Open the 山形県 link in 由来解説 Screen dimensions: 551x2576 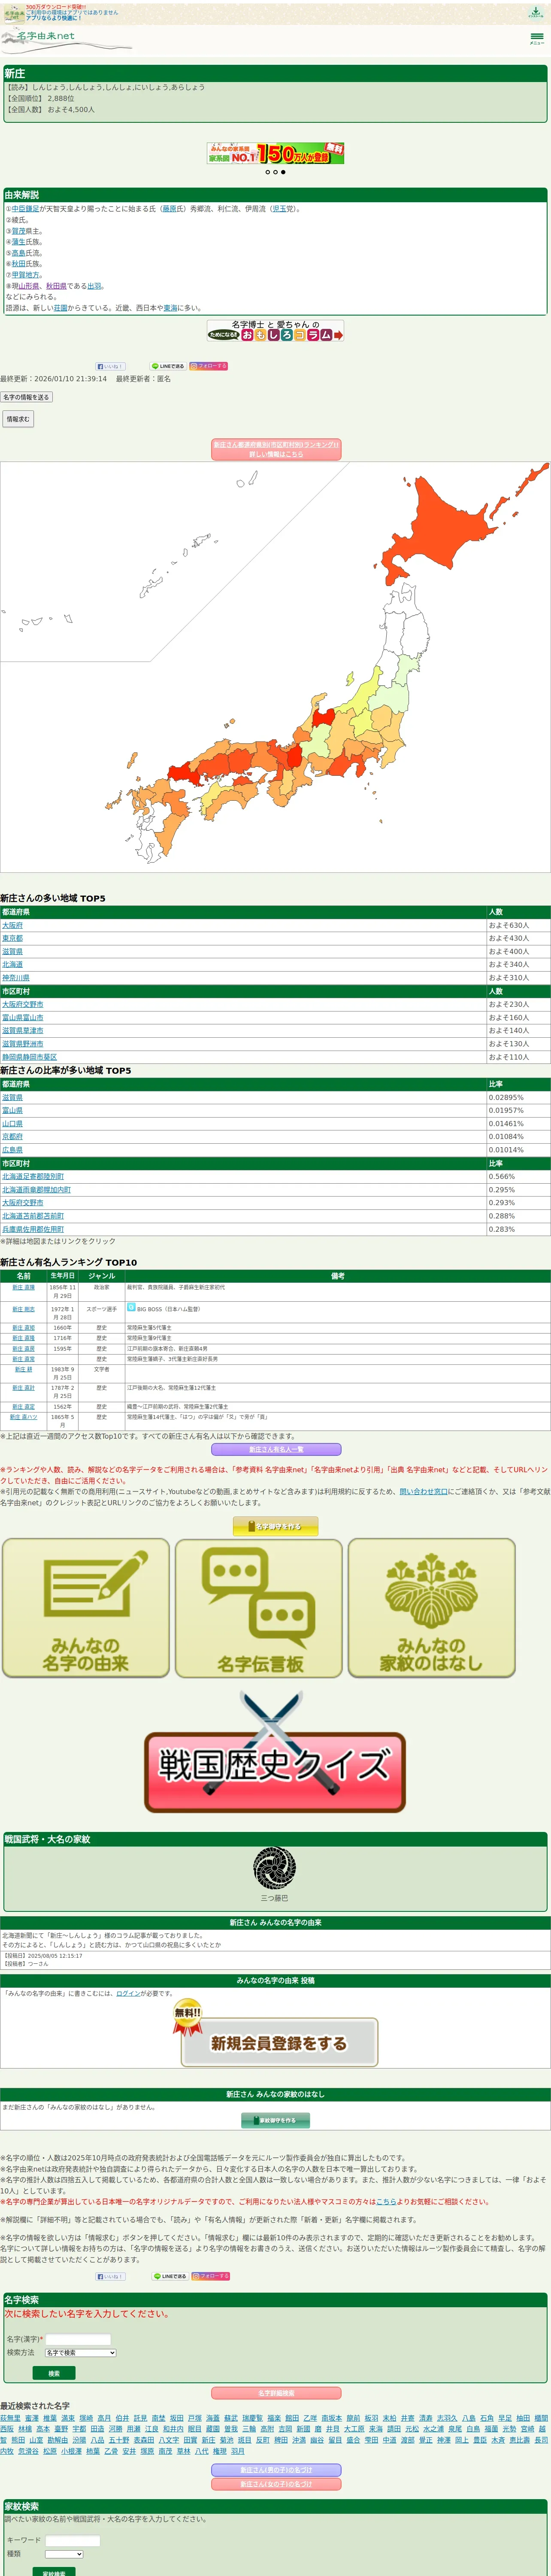29,286
